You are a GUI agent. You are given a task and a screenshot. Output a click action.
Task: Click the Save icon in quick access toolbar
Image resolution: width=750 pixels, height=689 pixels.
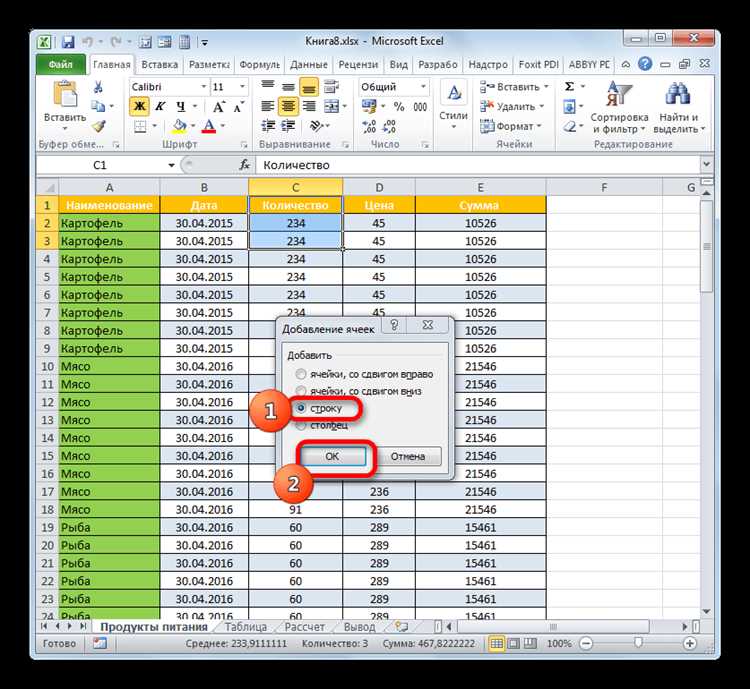point(68,42)
